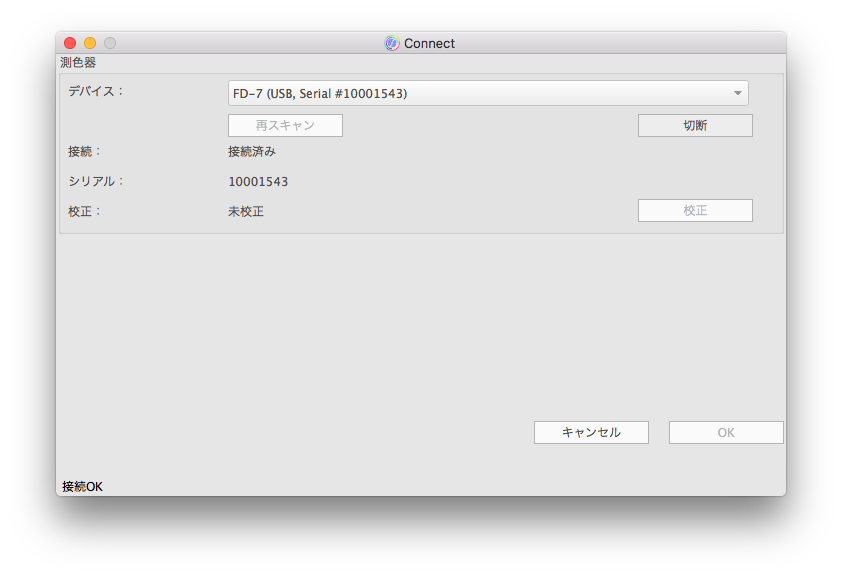Click the キャンセル button
The width and height of the screenshot is (842, 576).
pos(591,433)
